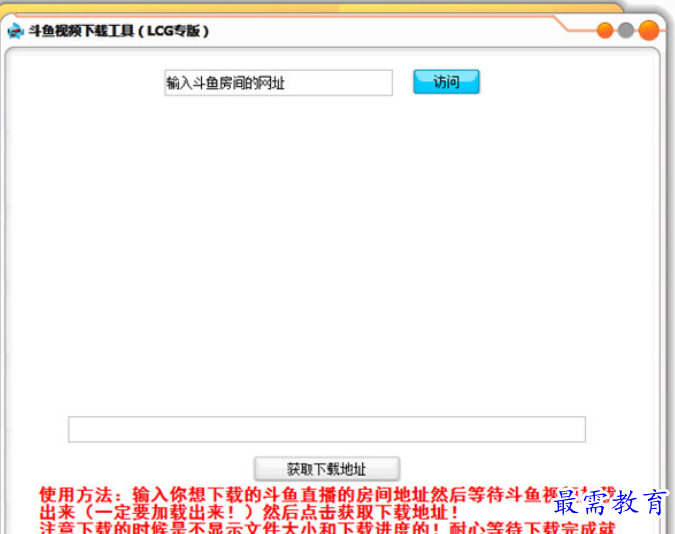The height and width of the screenshot is (534, 675).
Task: Click the small orange minimize circle
Action: coord(605,31)
